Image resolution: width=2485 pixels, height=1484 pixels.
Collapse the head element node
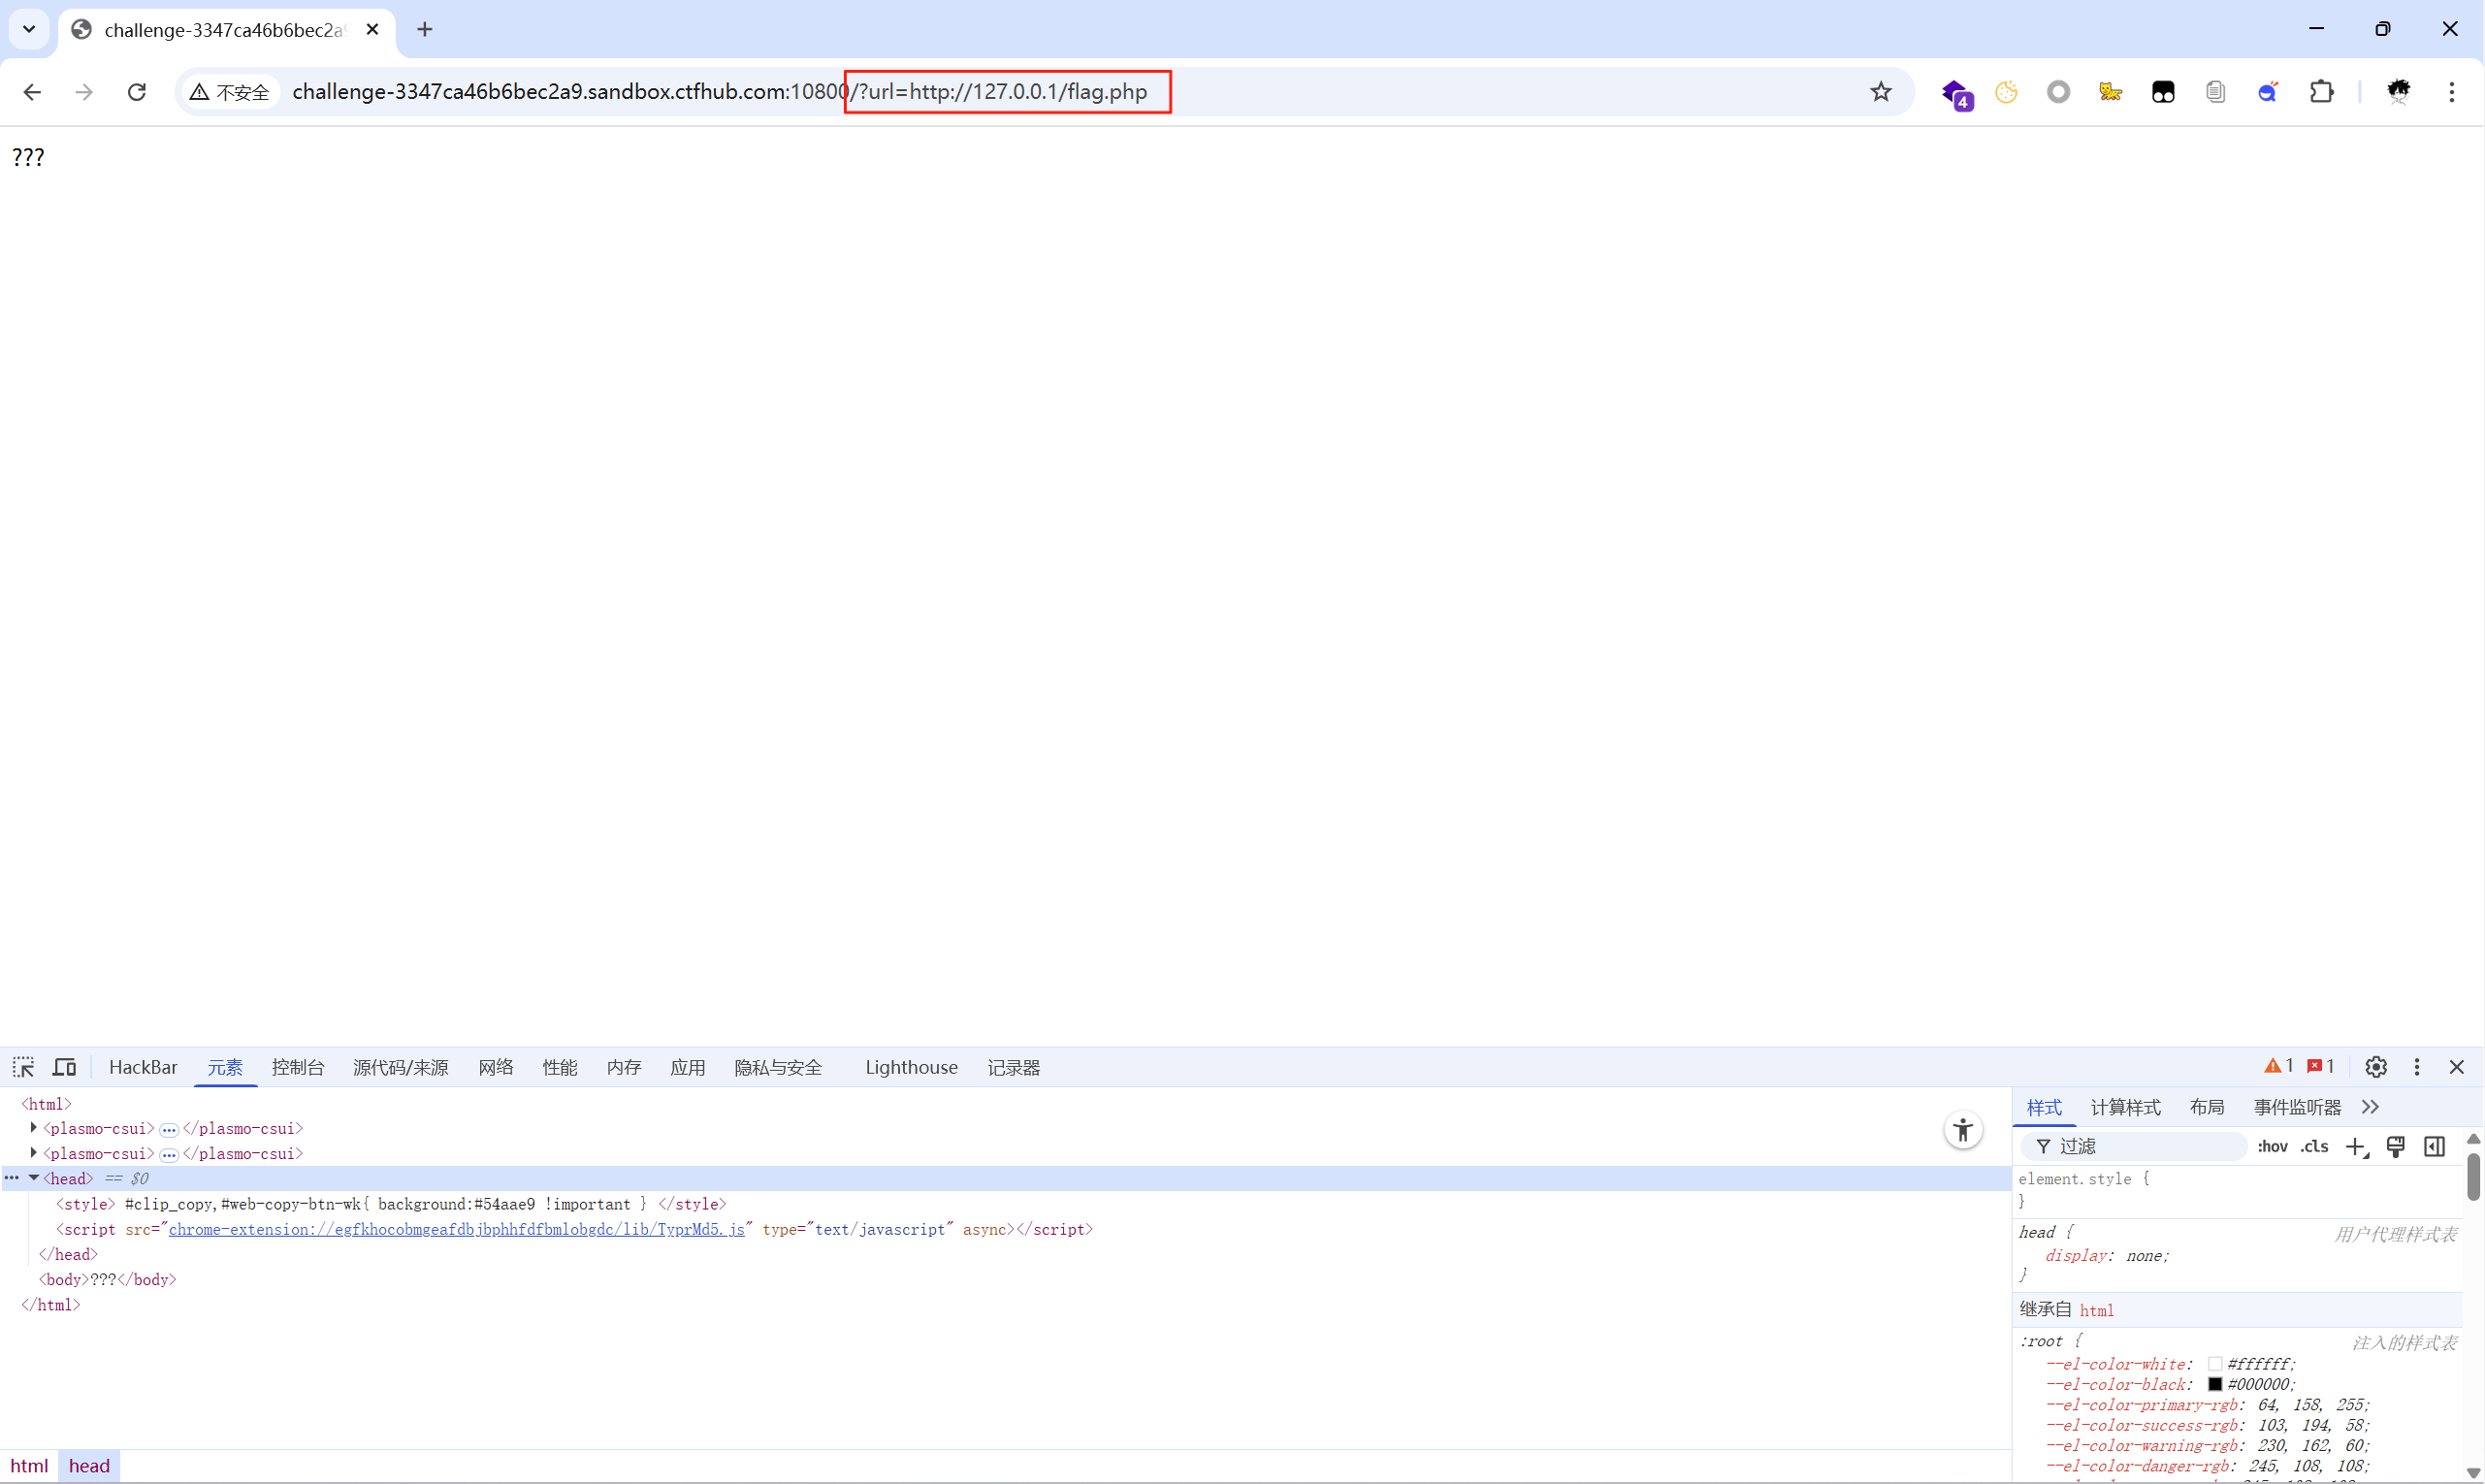34,1178
